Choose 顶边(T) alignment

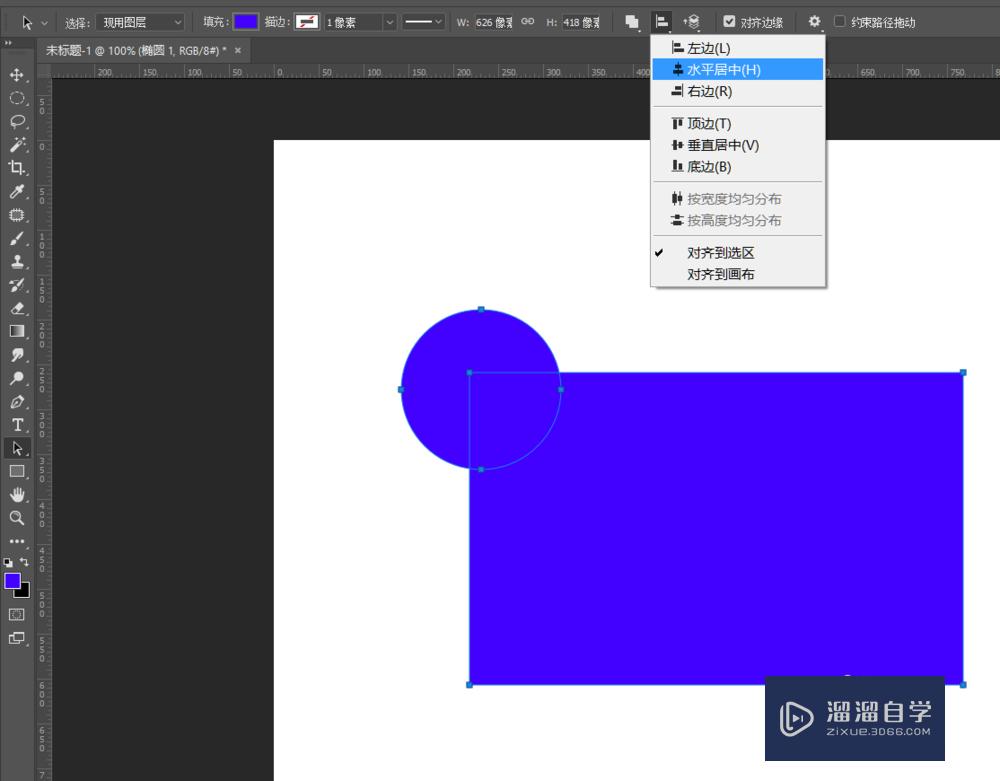[737, 123]
